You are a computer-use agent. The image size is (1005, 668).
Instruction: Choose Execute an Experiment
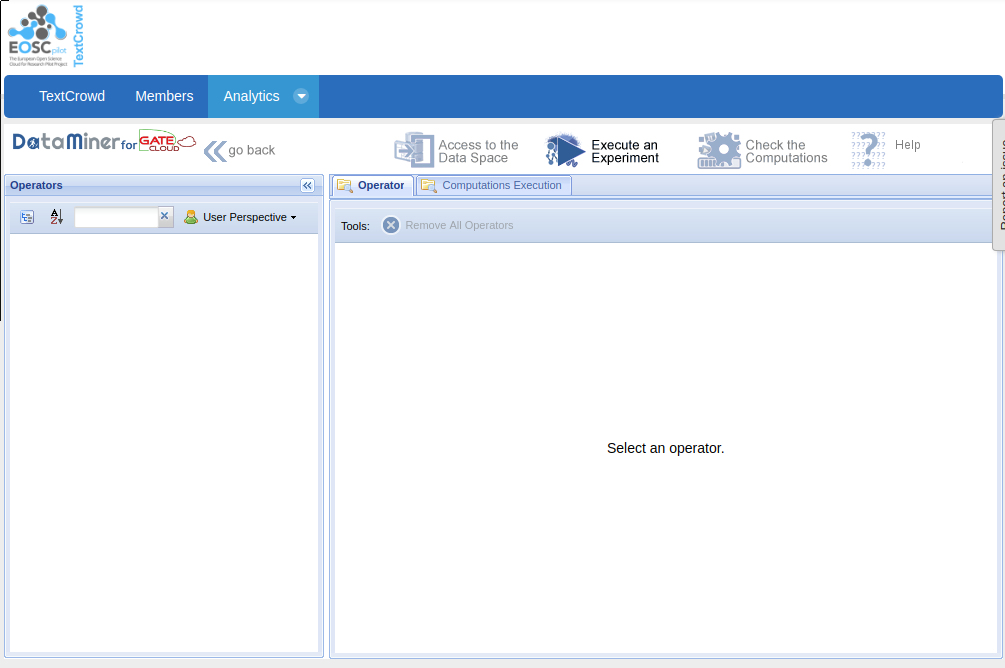625,151
